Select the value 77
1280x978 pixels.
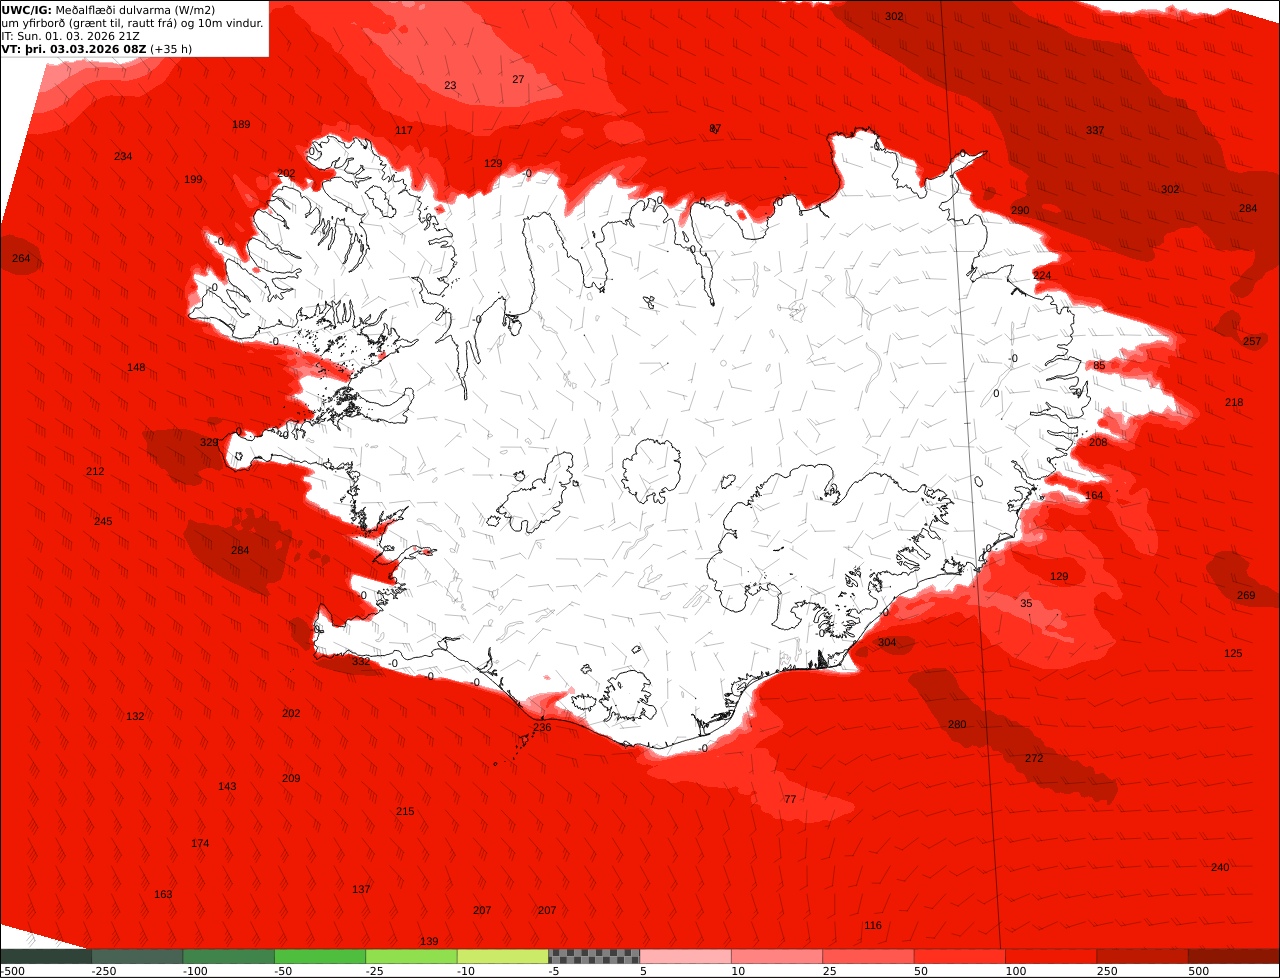790,800
